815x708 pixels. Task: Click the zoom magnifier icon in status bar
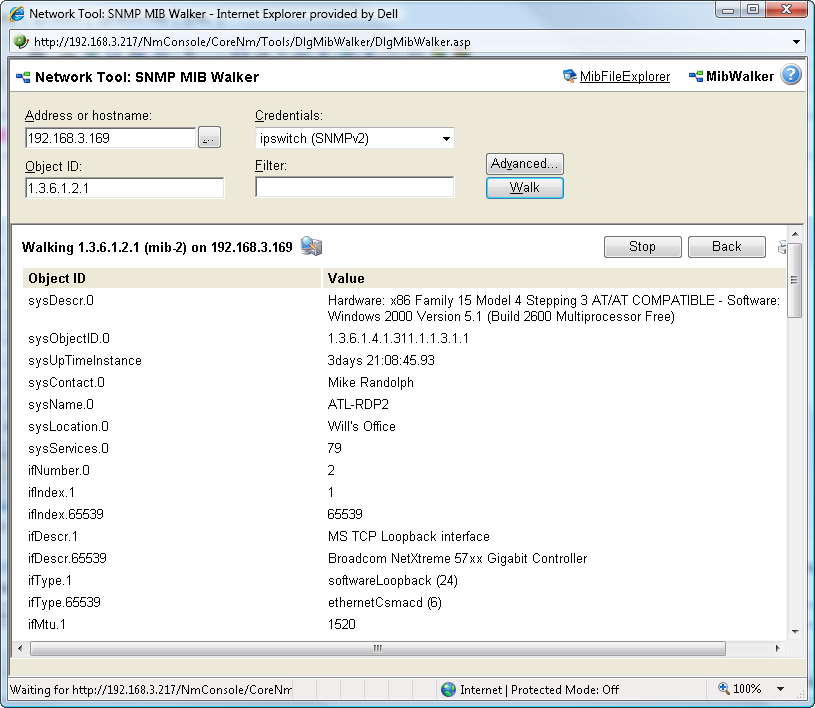pyautogui.click(x=725, y=689)
